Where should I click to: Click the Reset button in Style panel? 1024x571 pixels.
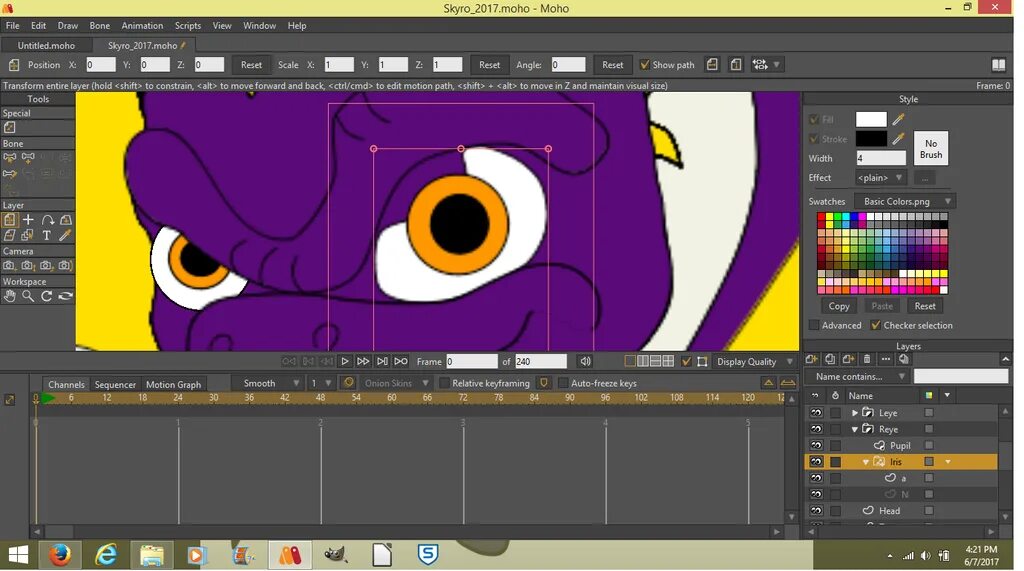924,306
